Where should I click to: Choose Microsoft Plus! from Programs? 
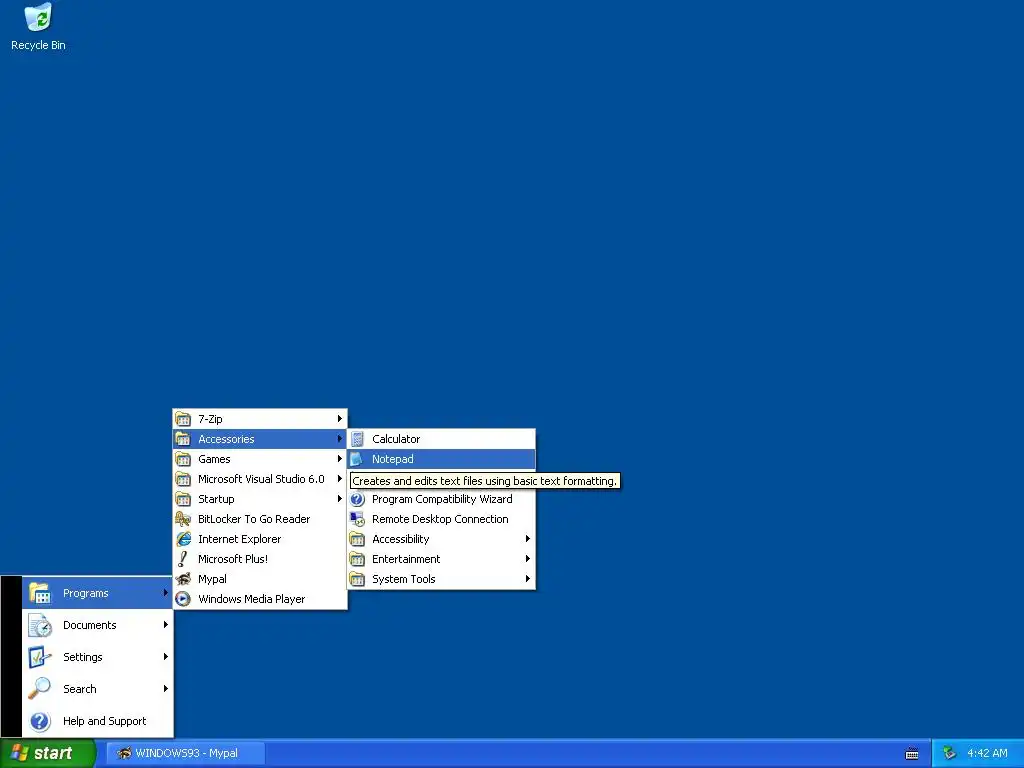tap(260, 559)
